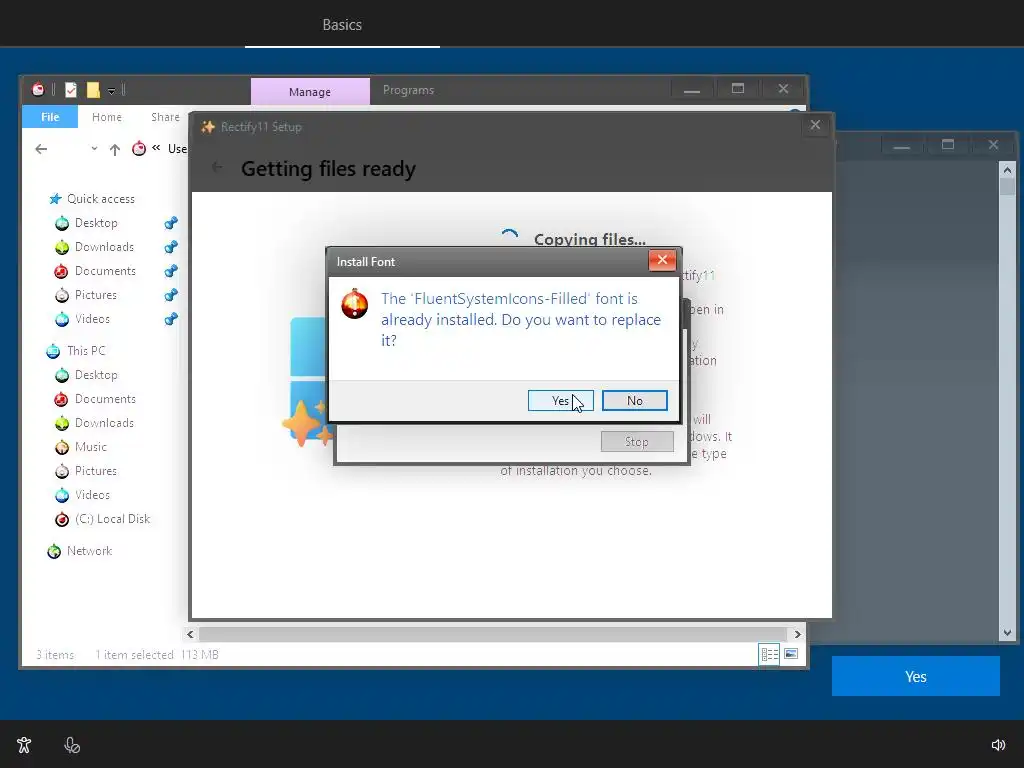Click the large blue Yes button
This screenshot has height=768, width=1024.
[x=915, y=677]
